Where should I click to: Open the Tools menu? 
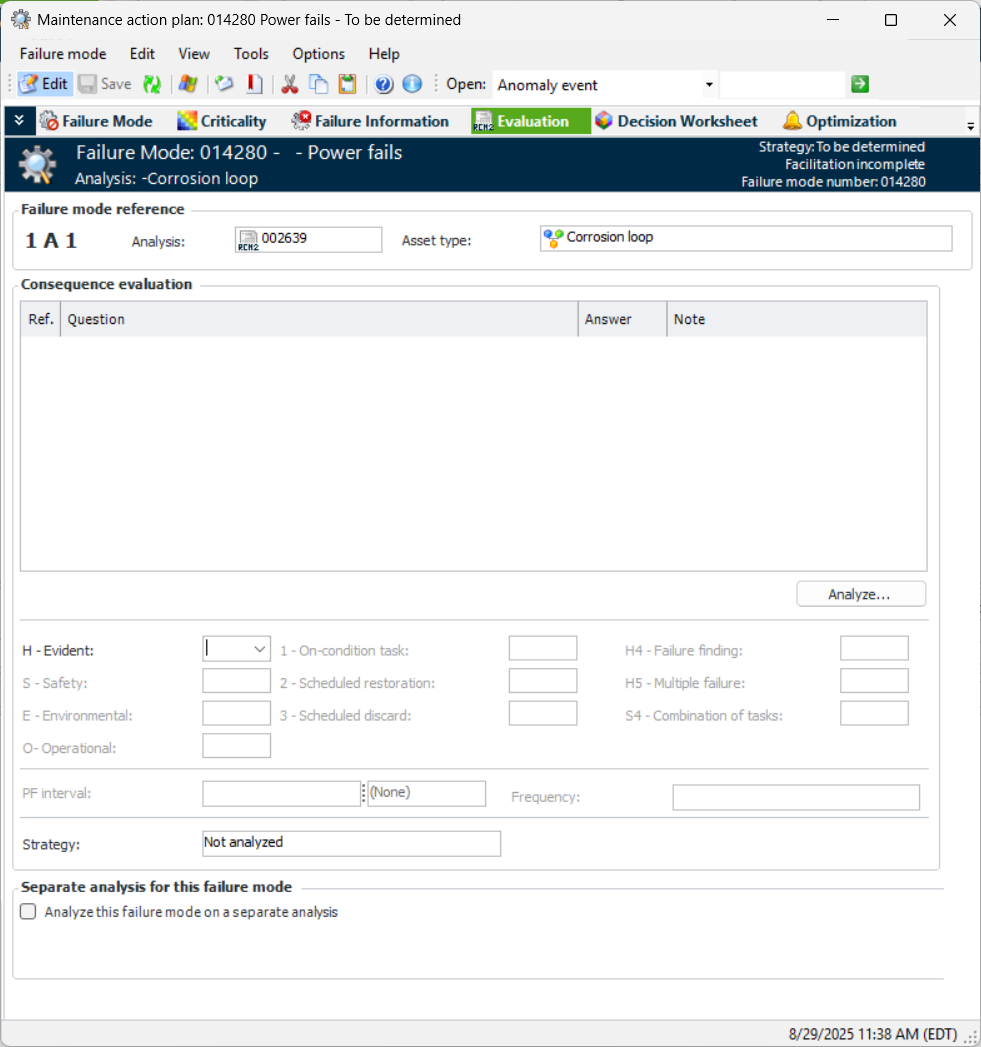click(x=251, y=54)
